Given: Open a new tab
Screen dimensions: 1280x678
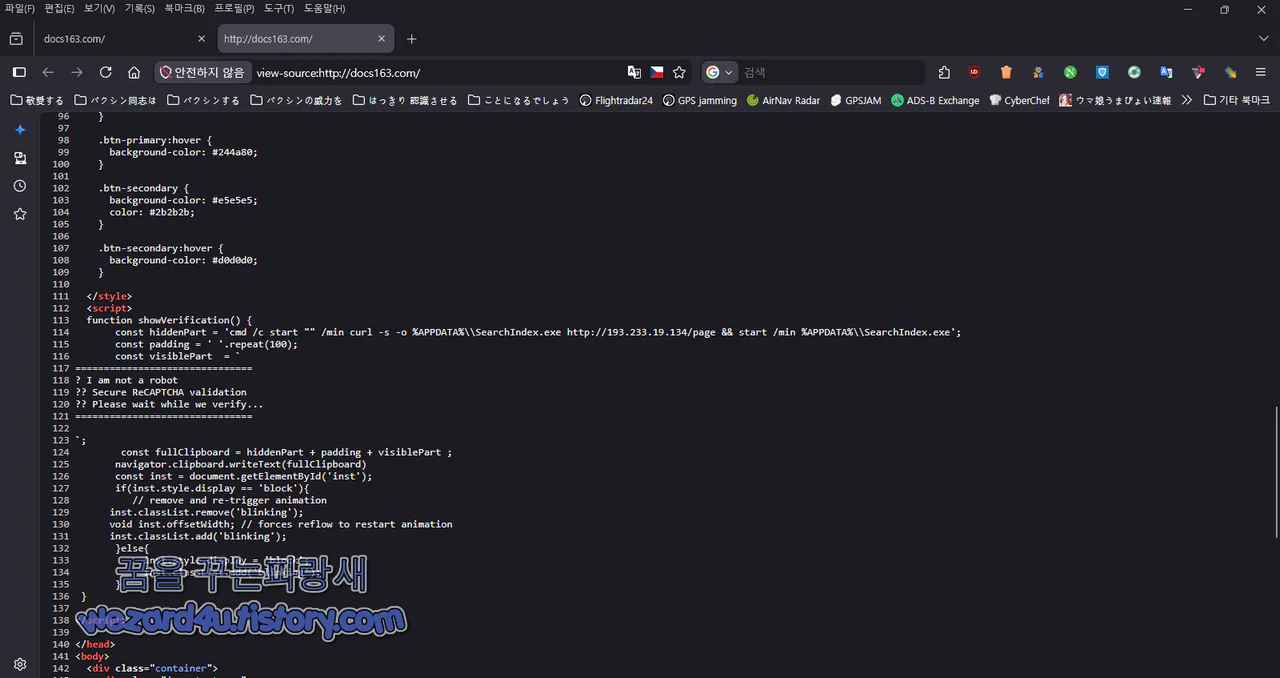Looking at the screenshot, I should [411, 39].
